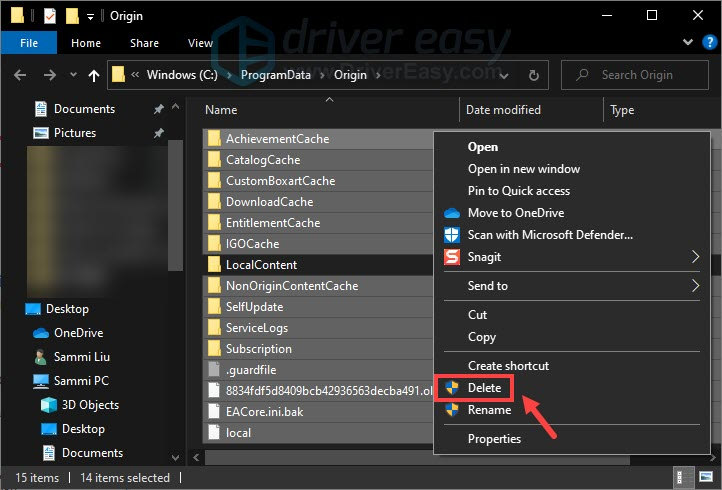Open Documents under Sammi PC
Screen dimensions: 722x490
92,453
